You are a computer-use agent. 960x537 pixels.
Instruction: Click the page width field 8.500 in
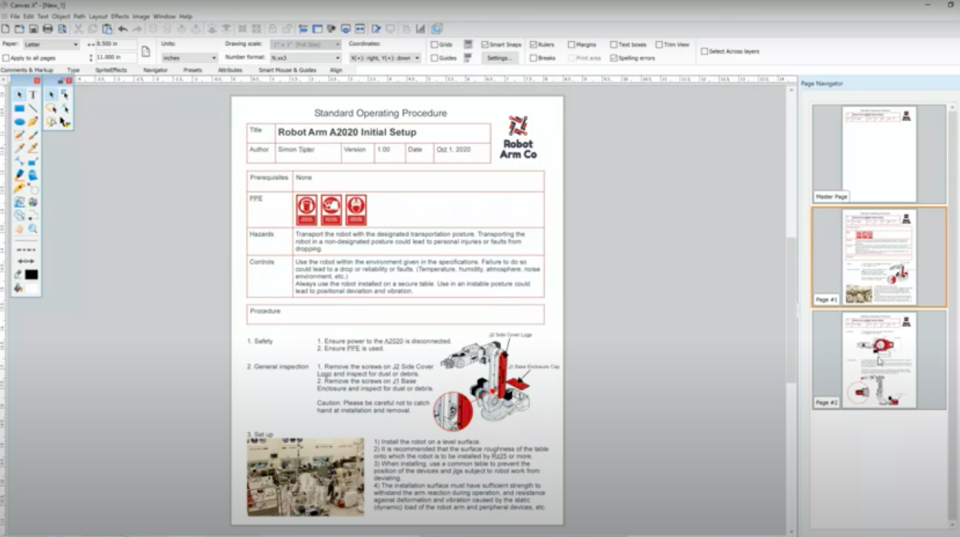pyautogui.click(x=115, y=44)
